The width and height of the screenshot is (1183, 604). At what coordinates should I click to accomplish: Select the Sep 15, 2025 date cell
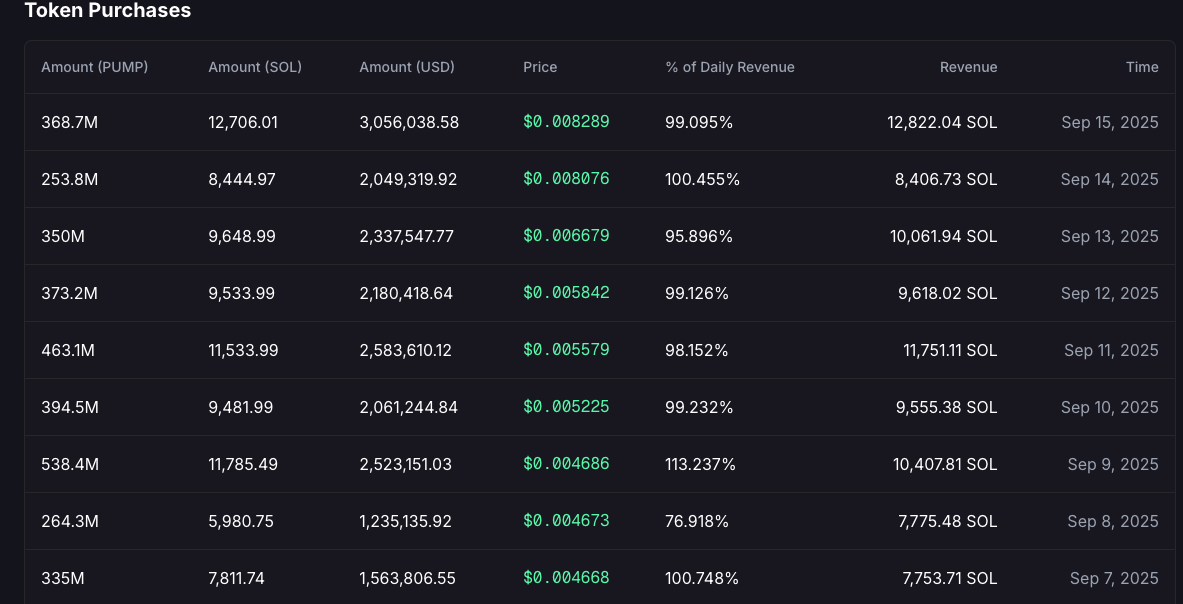coord(1109,122)
